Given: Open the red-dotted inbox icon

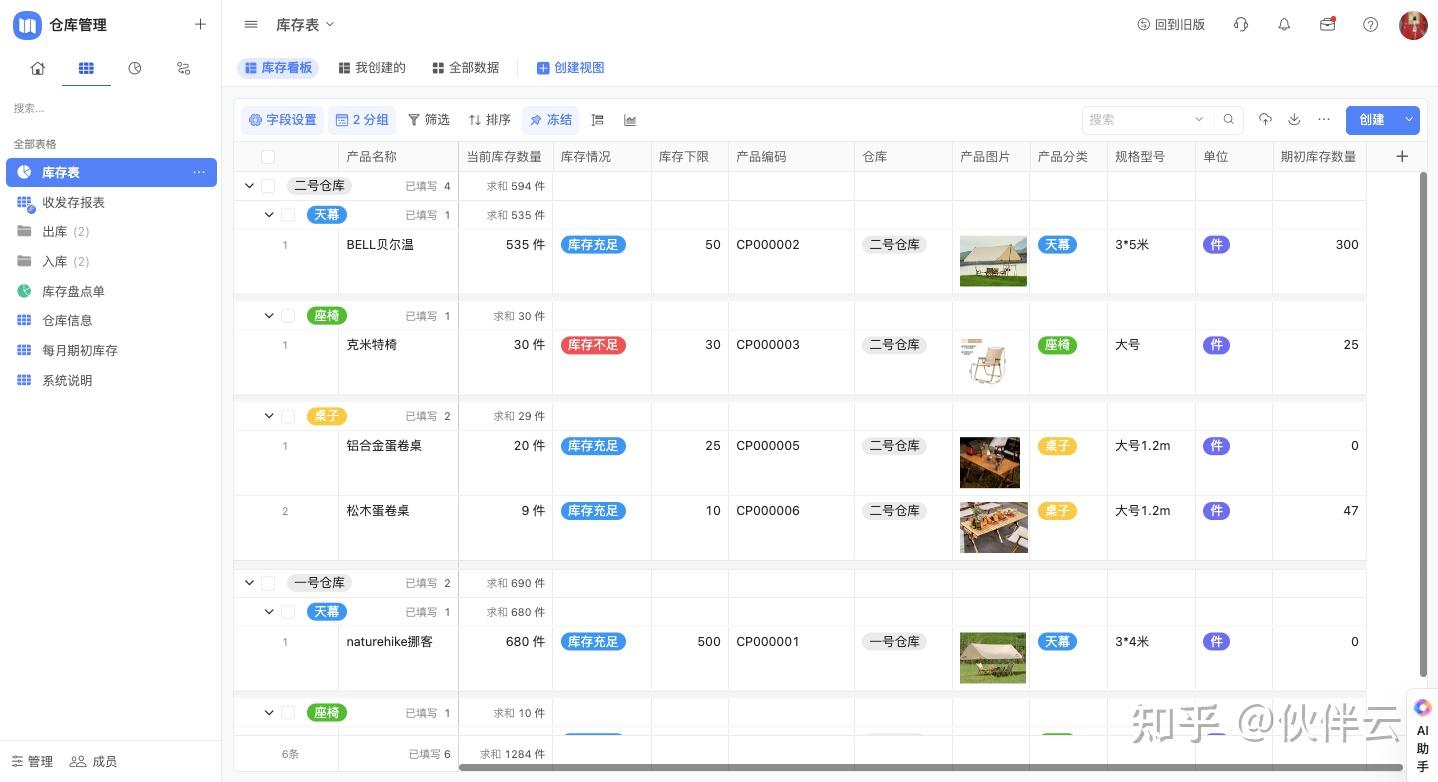Looking at the screenshot, I should (1328, 24).
